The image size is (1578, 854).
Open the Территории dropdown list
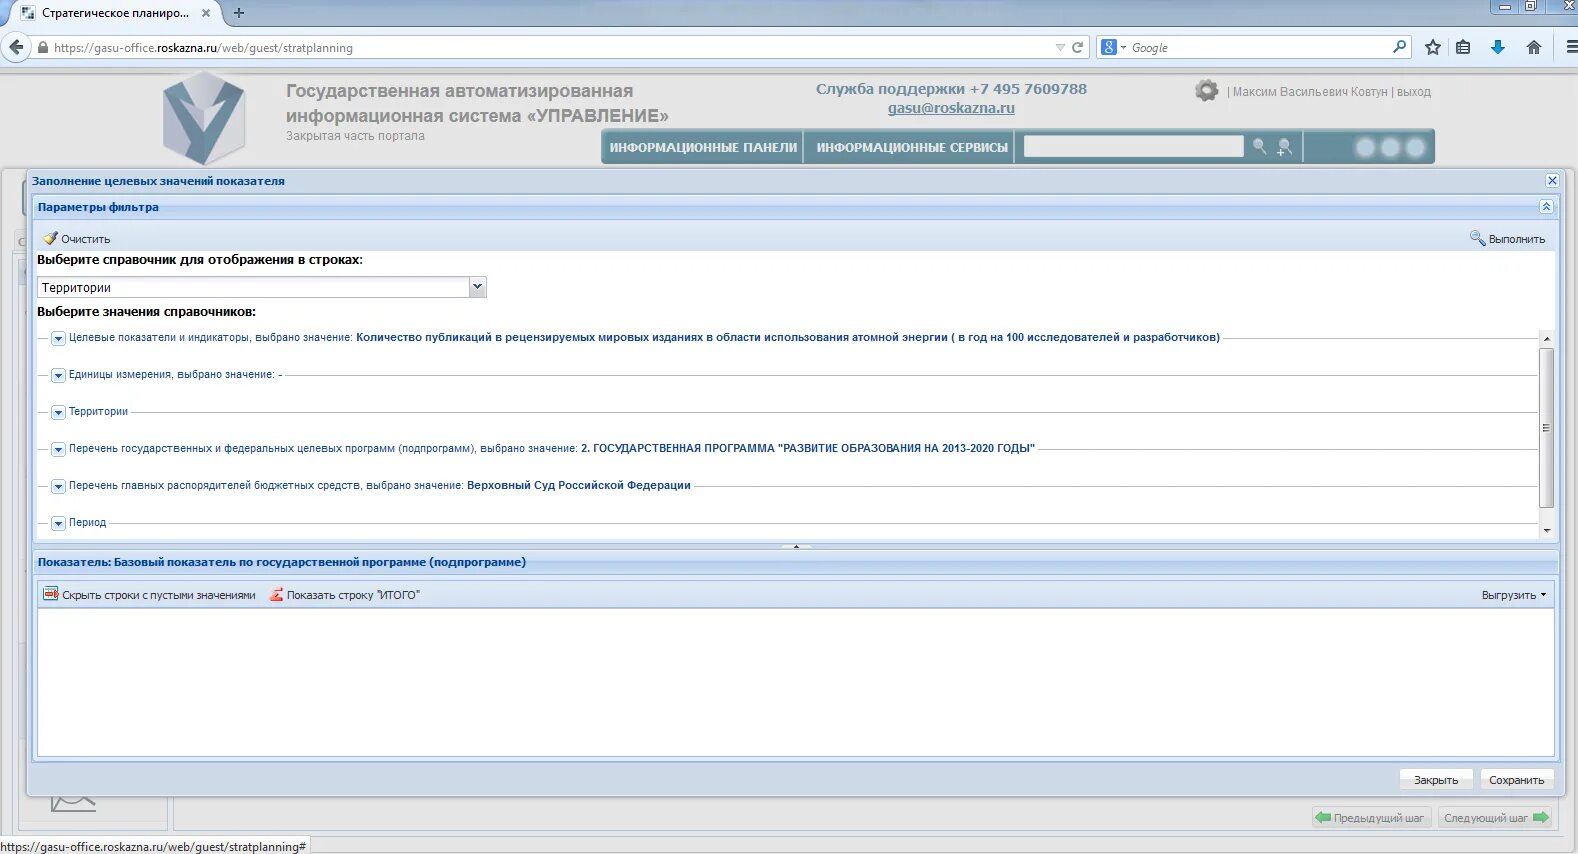click(477, 287)
